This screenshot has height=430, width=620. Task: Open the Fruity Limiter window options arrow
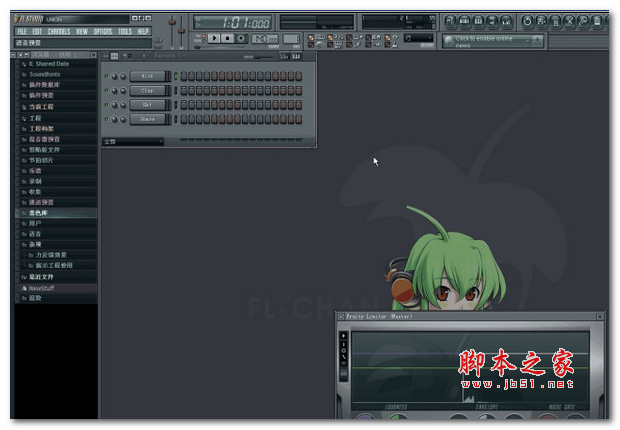pos(341,316)
